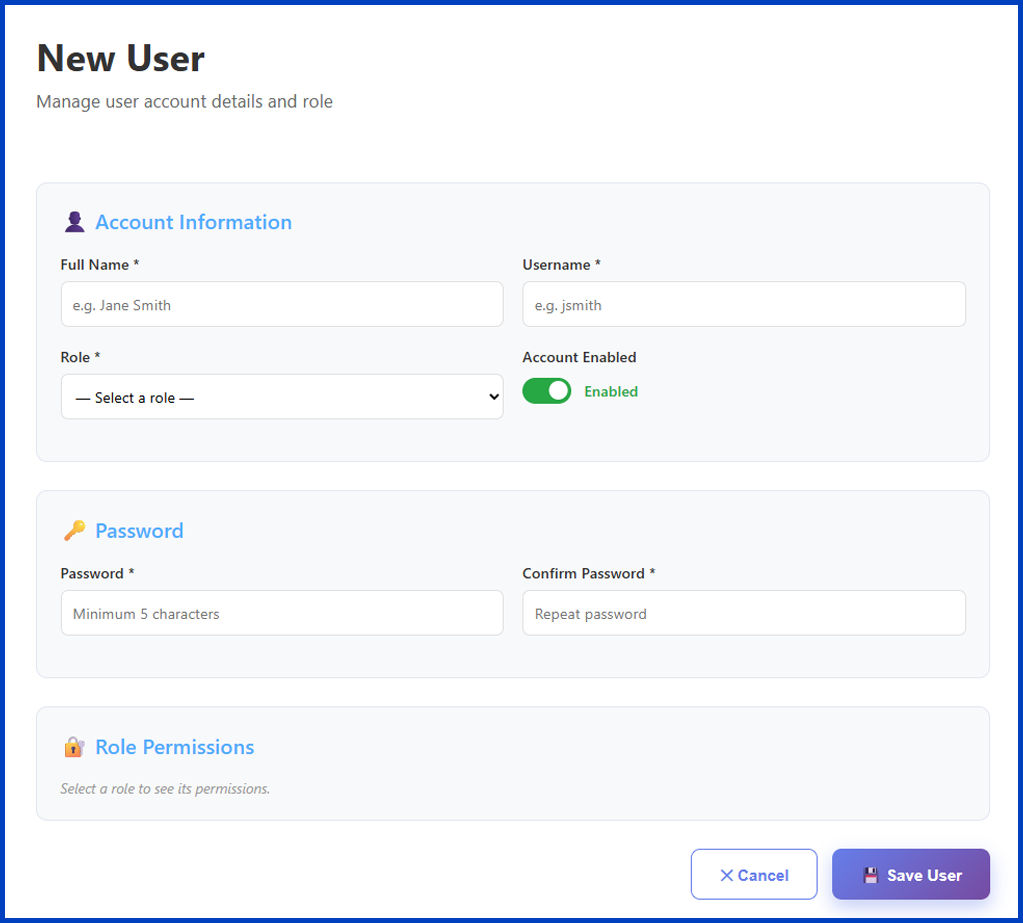Open the Select a role dropdown
Image resolution: width=1023 pixels, height=923 pixels.
pos(282,397)
